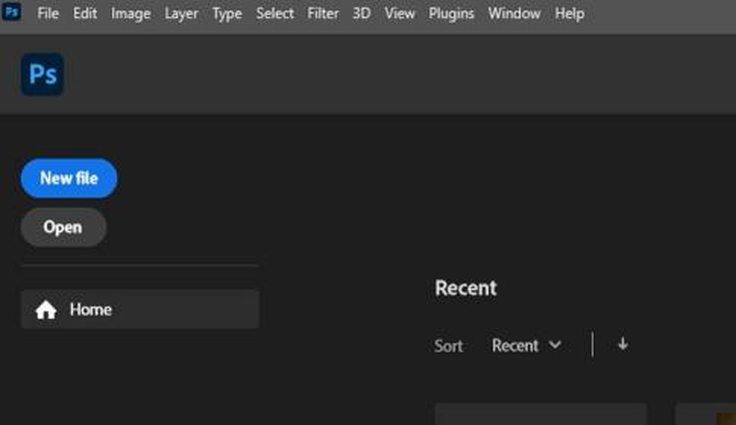Toggle sort direction with the arrow icon
This screenshot has height=425, width=736.
[x=622, y=344]
